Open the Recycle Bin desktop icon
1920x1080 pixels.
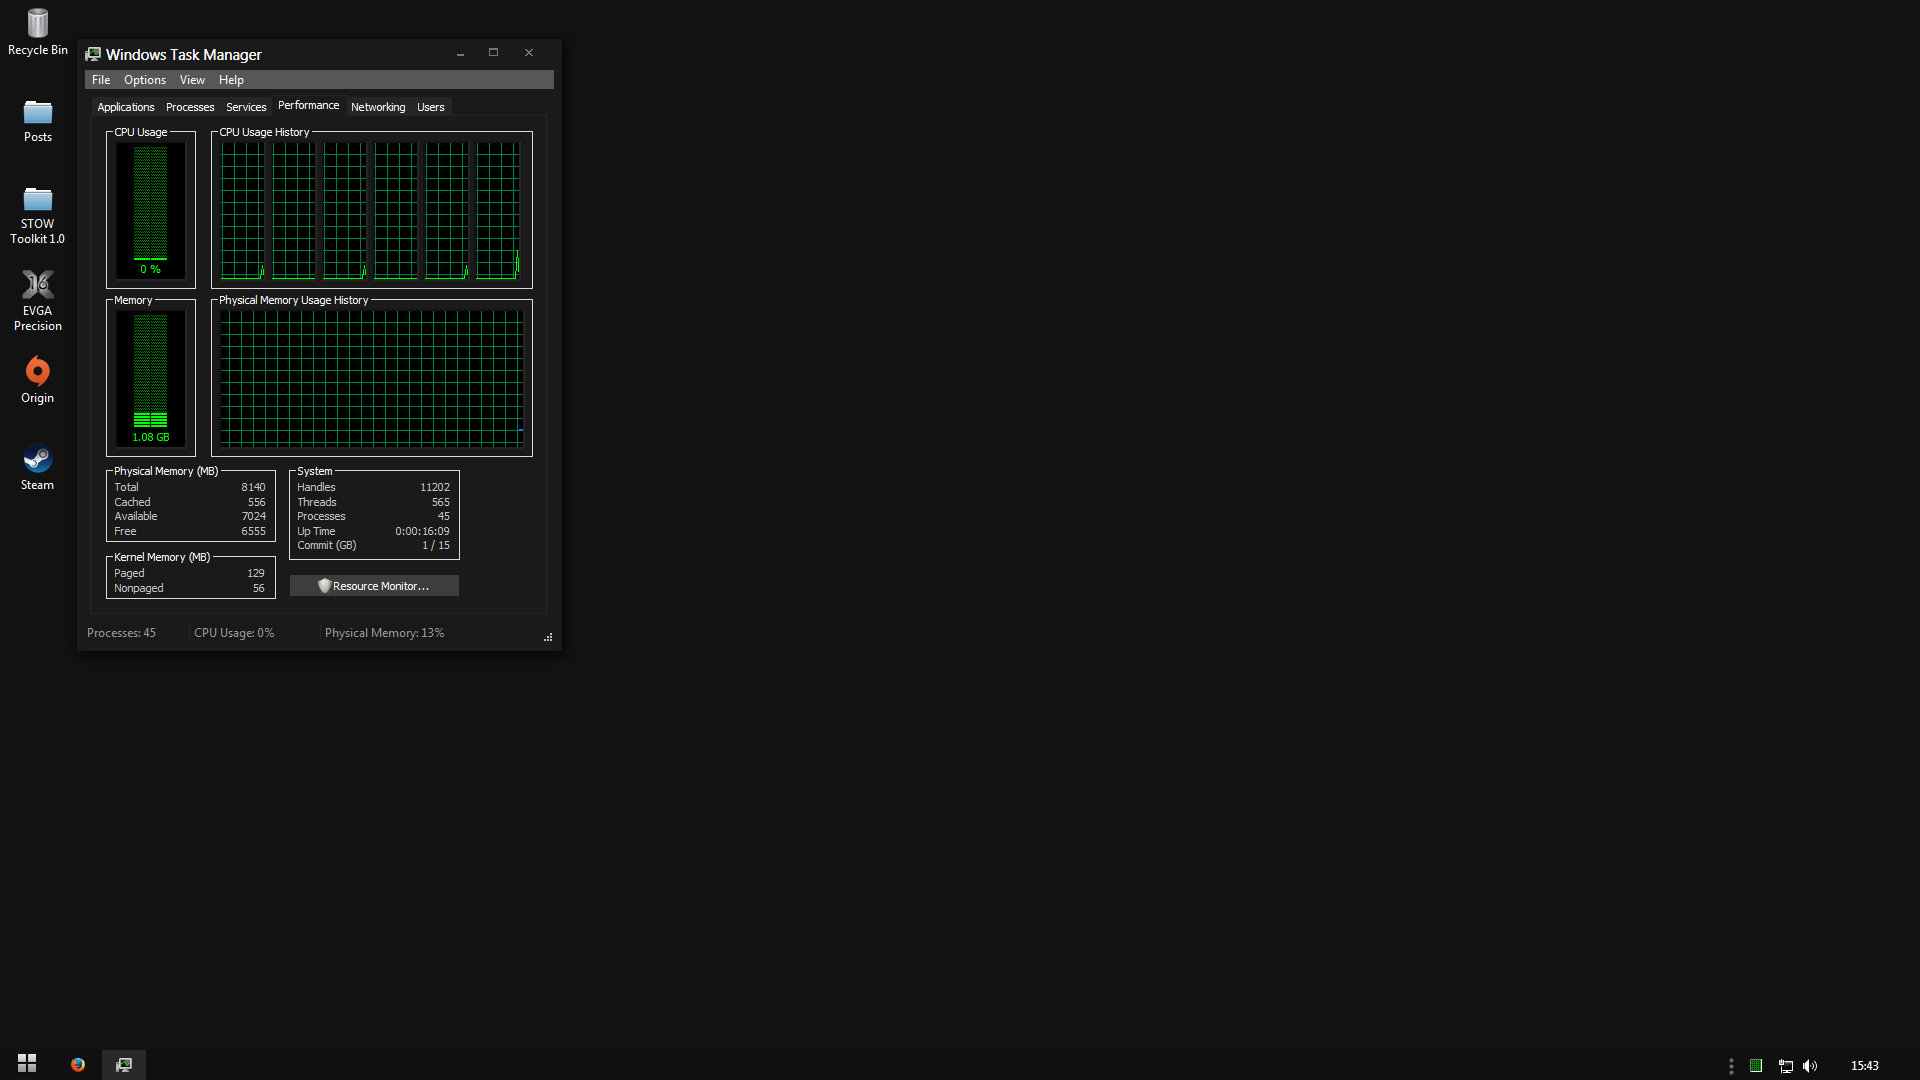[38, 32]
